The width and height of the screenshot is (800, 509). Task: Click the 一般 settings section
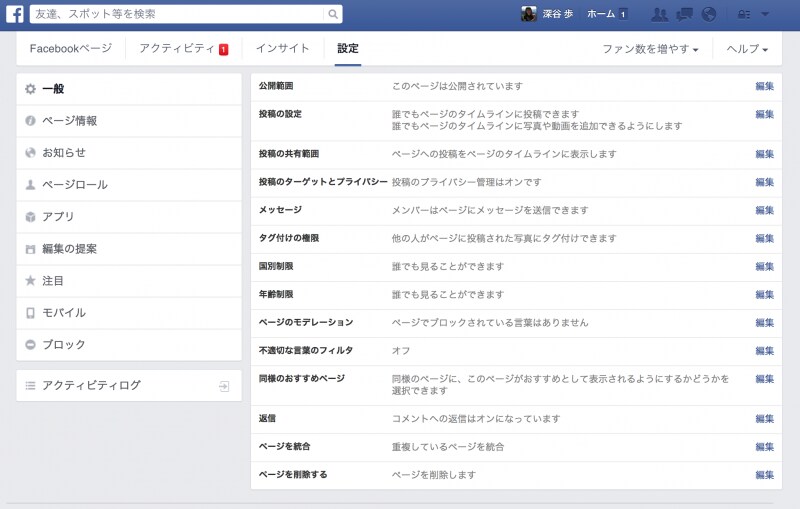point(129,89)
